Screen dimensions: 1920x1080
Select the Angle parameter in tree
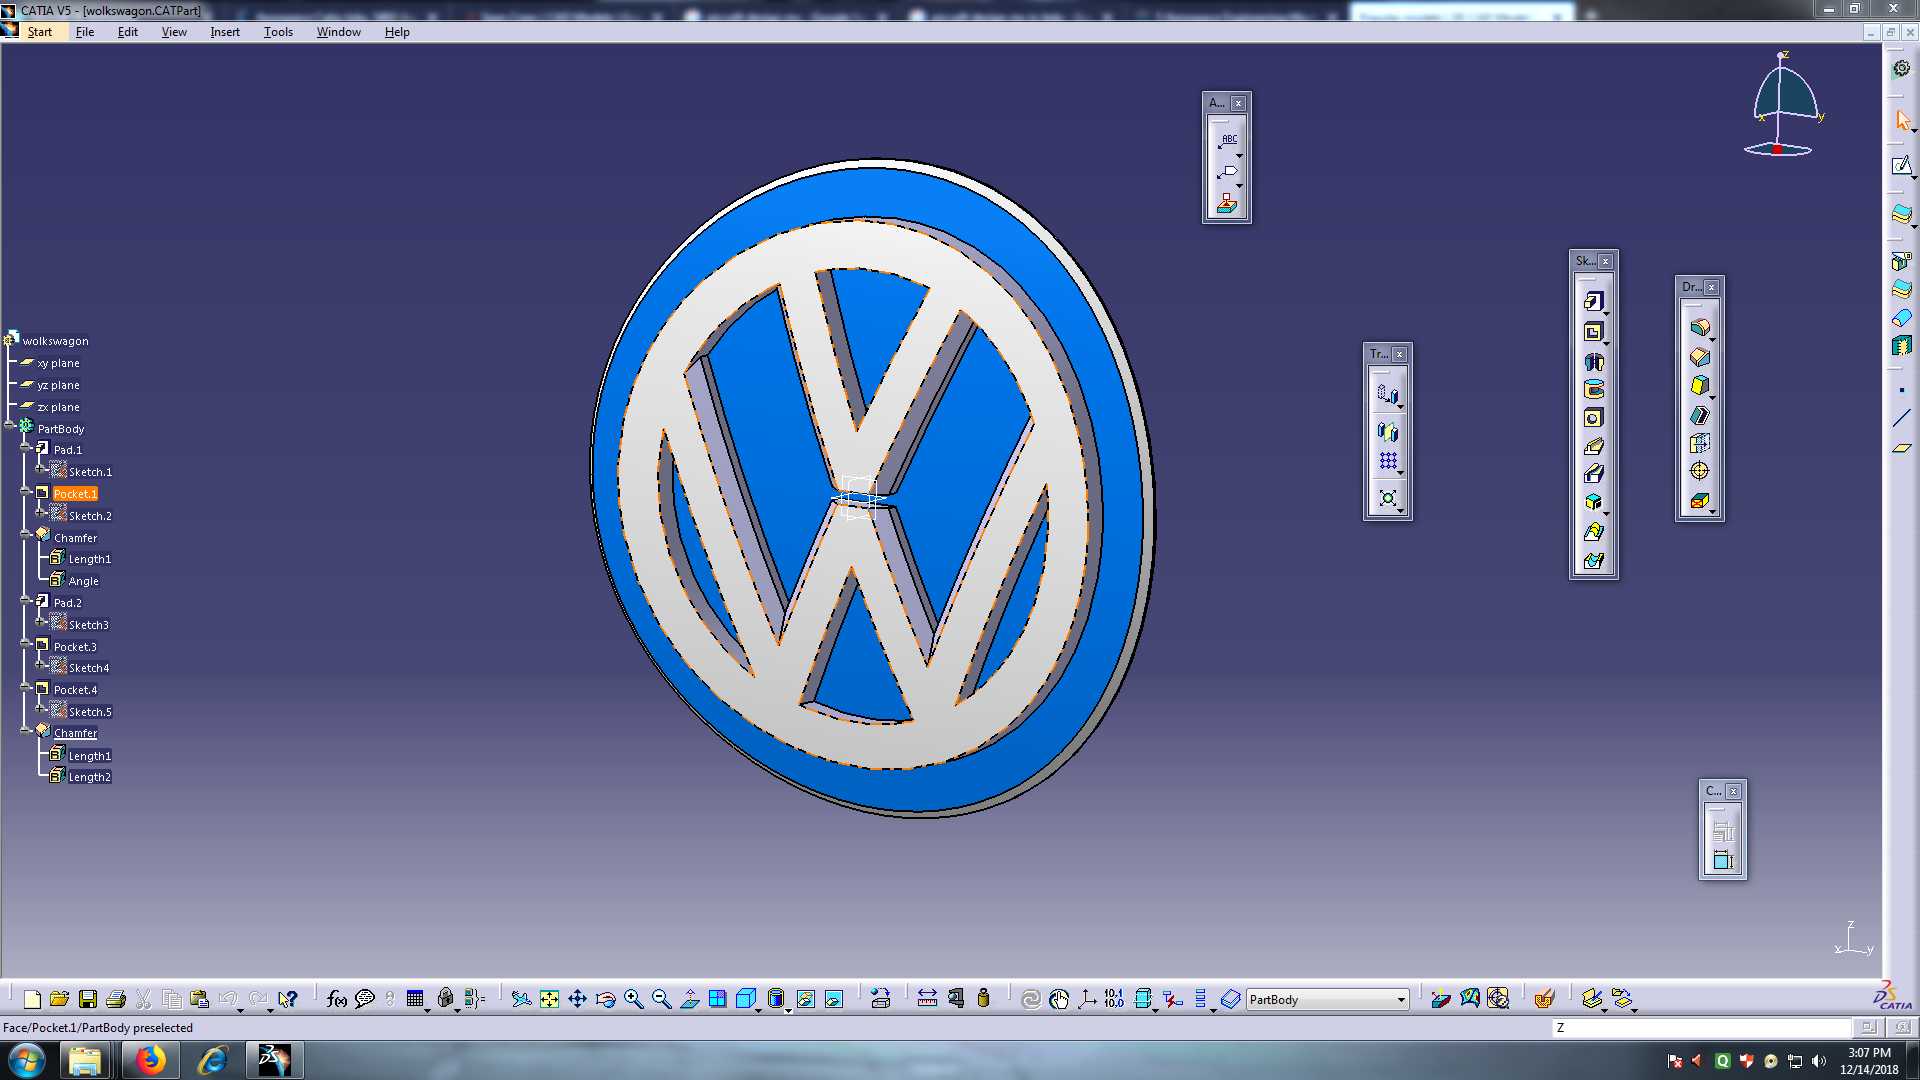(x=83, y=581)
